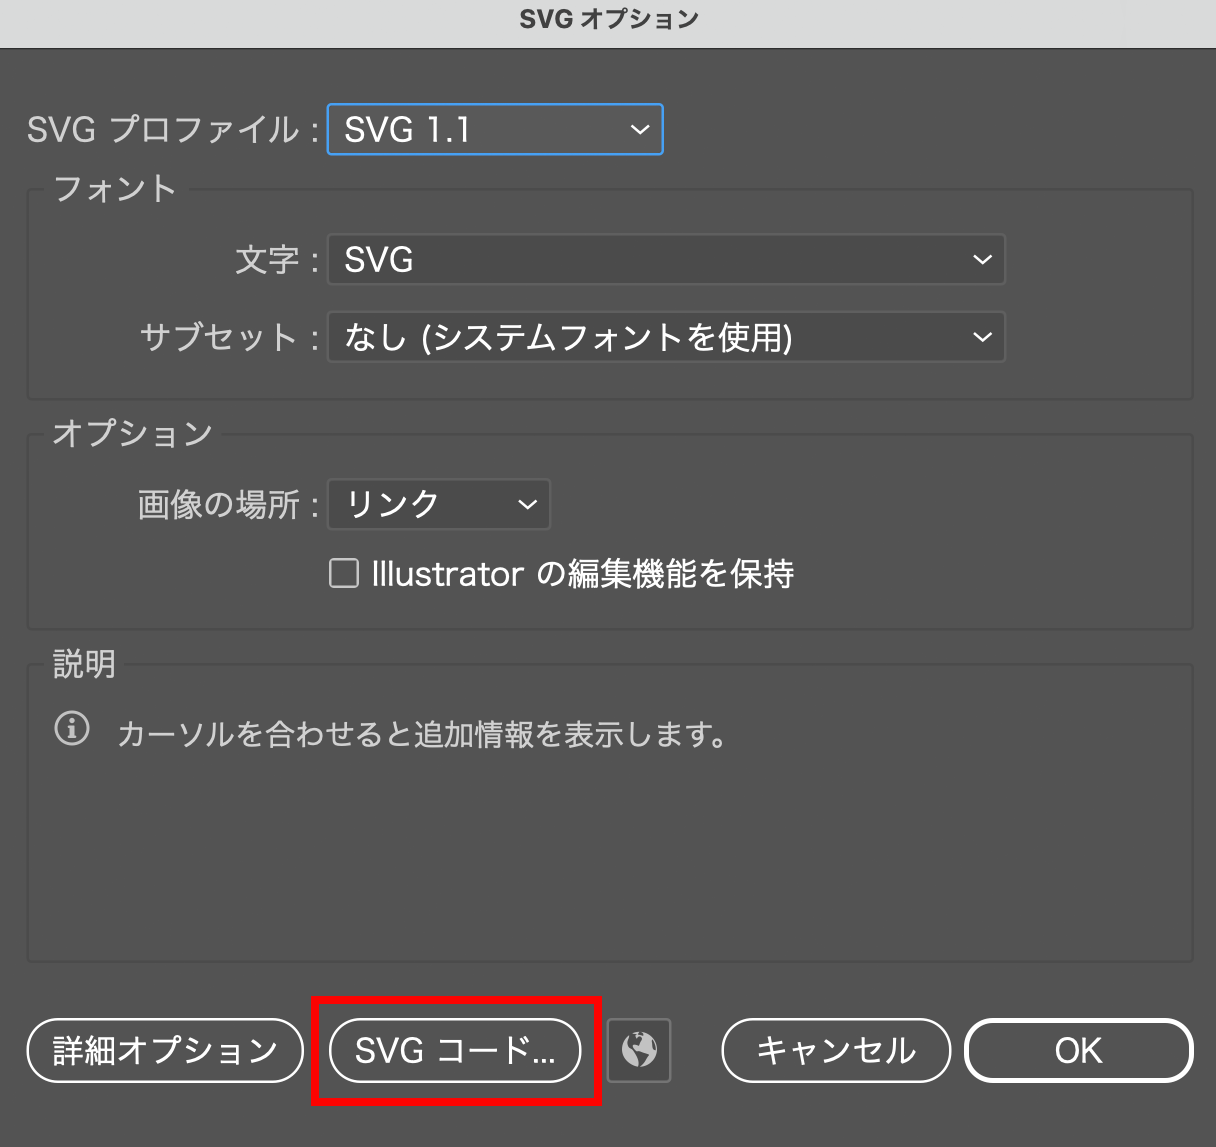
Task: Enable Illustrator の編集機能を保持 checkbox
Action: pos(344,573)
